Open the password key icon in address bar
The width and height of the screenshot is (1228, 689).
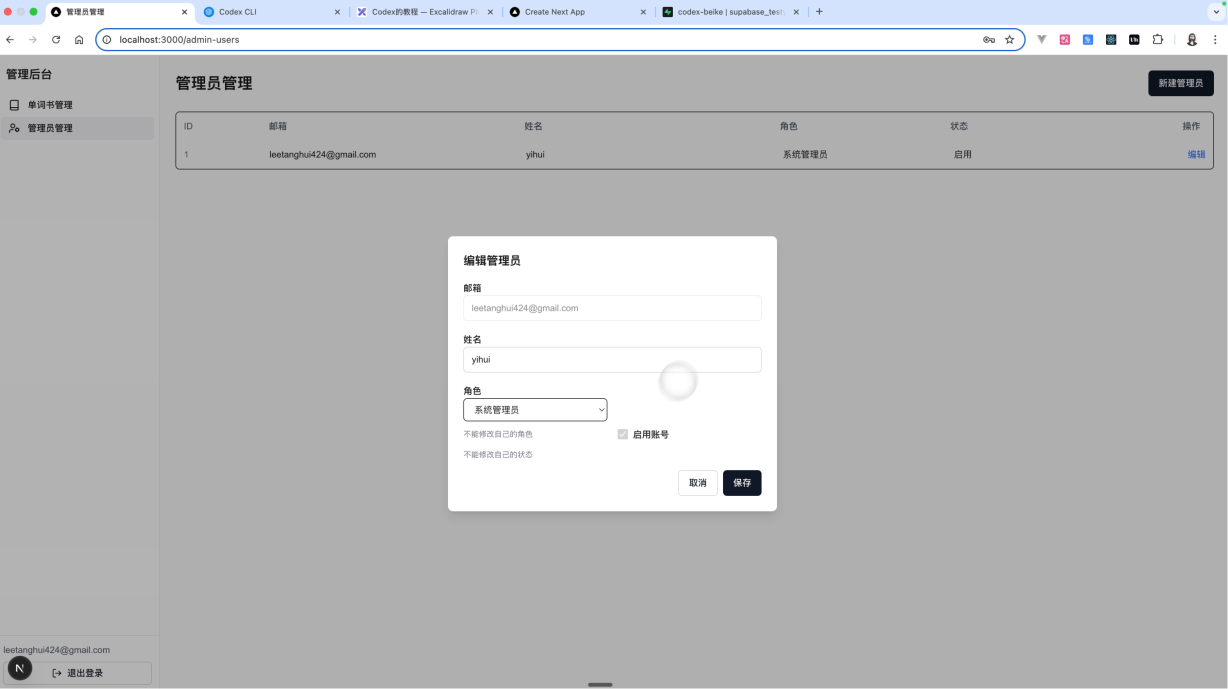(x=988, y=40)
